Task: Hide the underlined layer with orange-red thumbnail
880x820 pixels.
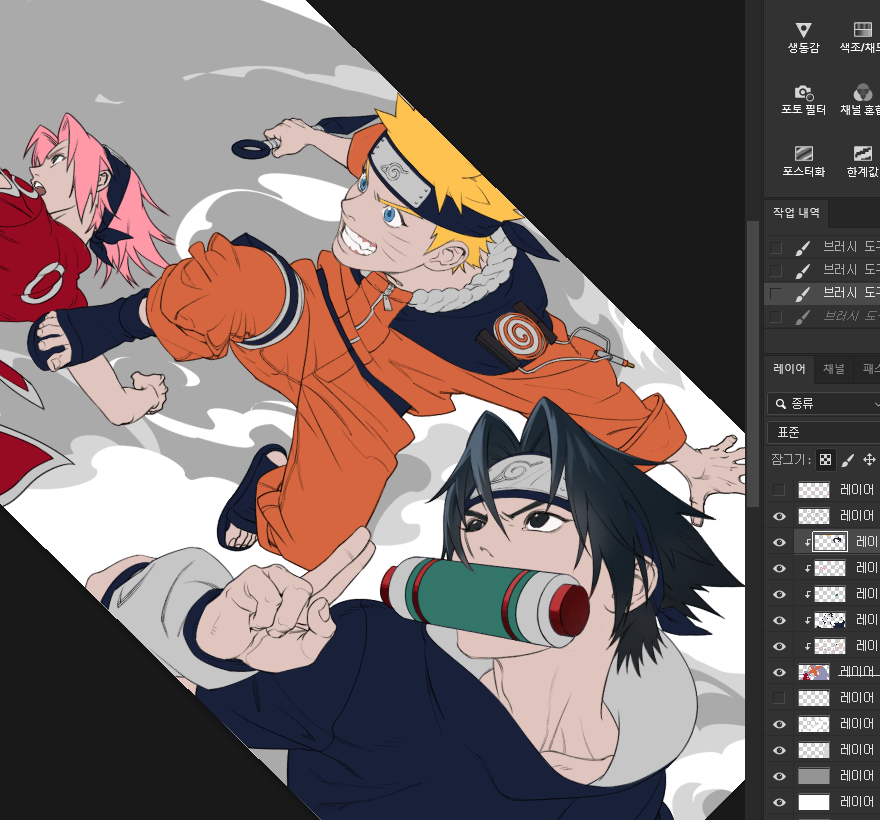Action: pyautogui.click(x=779, y=672)
